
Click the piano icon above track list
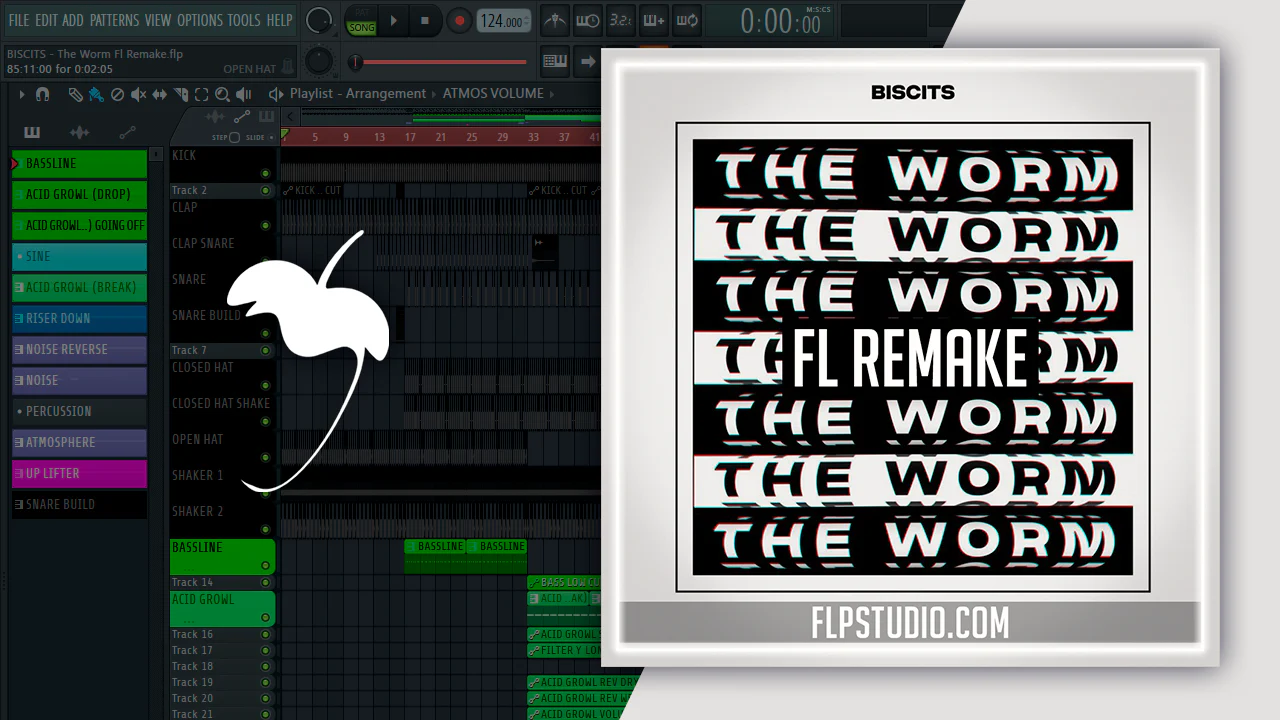(267, 118)
